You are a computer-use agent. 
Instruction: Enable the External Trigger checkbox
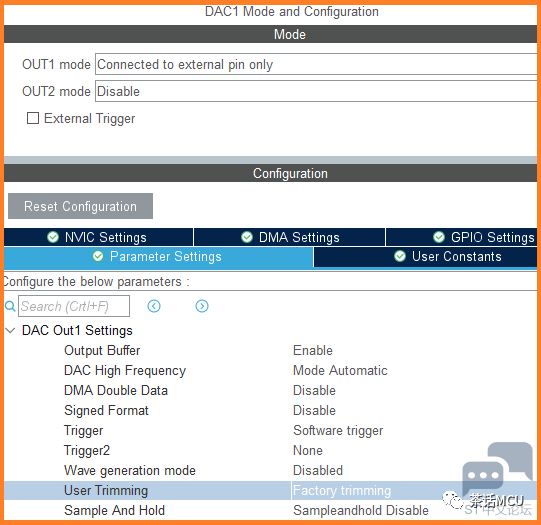(33, 118)
